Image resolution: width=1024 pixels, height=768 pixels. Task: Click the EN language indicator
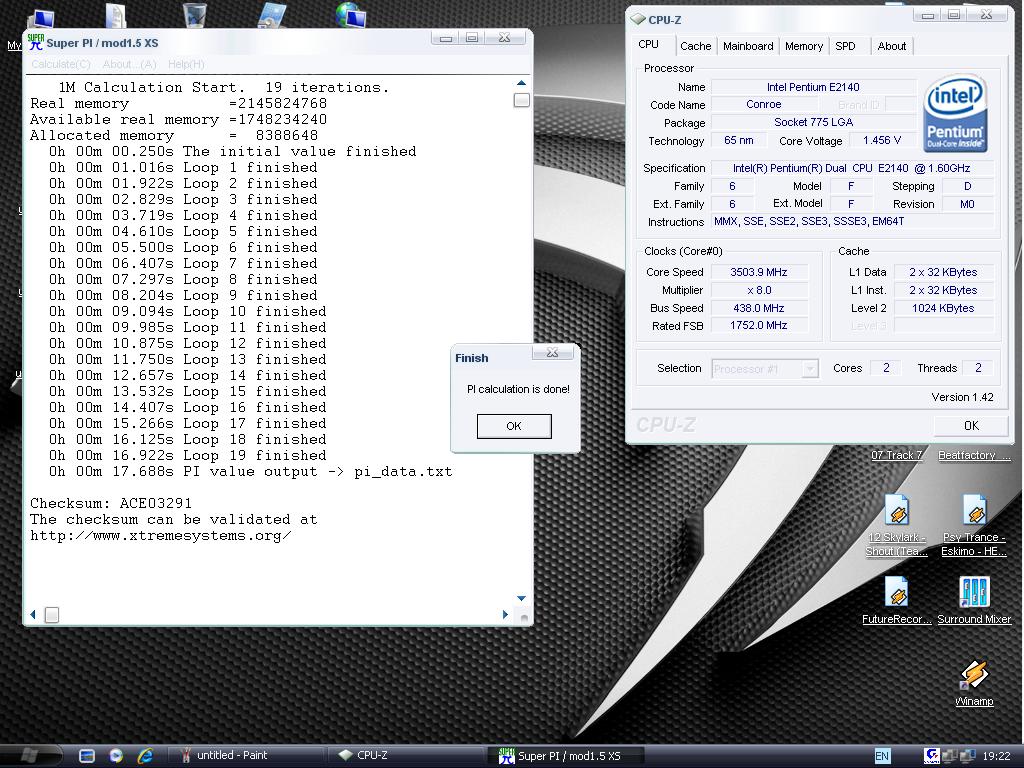(x=882, y=756)
